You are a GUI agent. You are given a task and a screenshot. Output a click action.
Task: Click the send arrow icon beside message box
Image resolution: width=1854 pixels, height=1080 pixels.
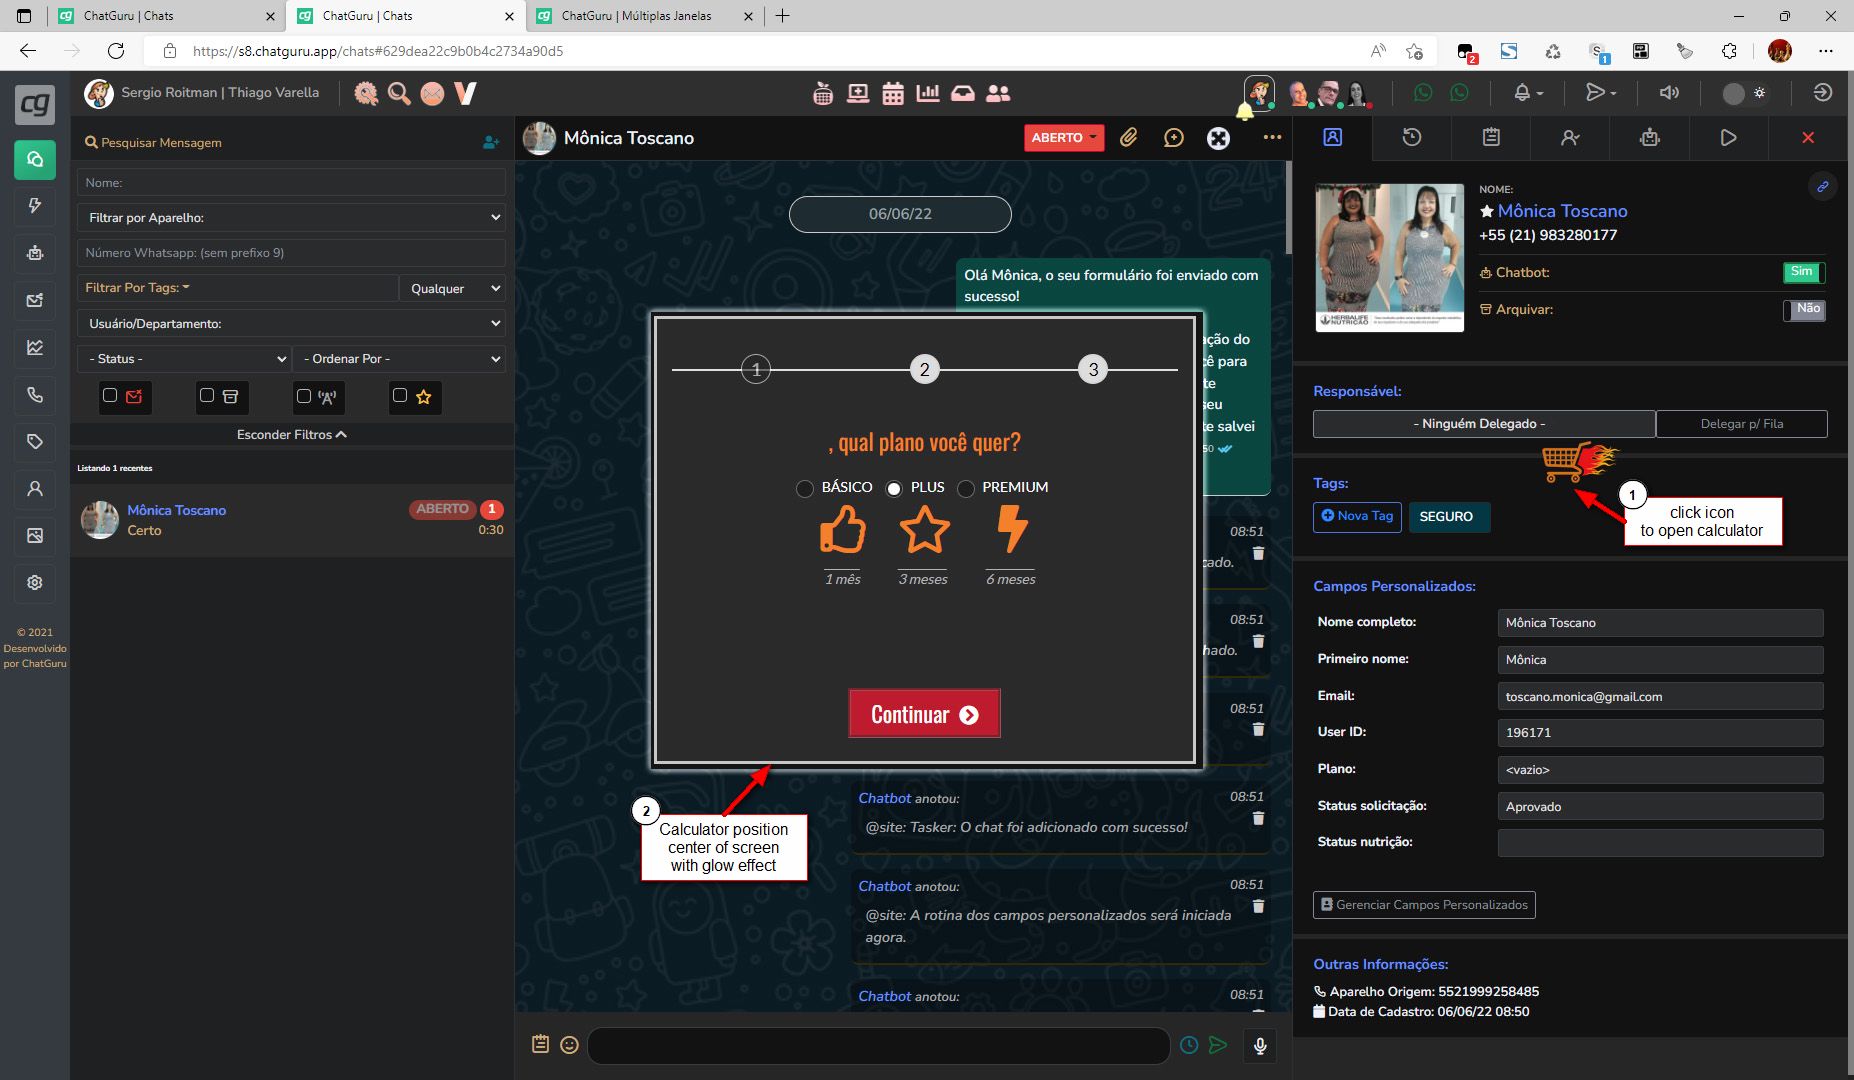click(1218, 1045)
